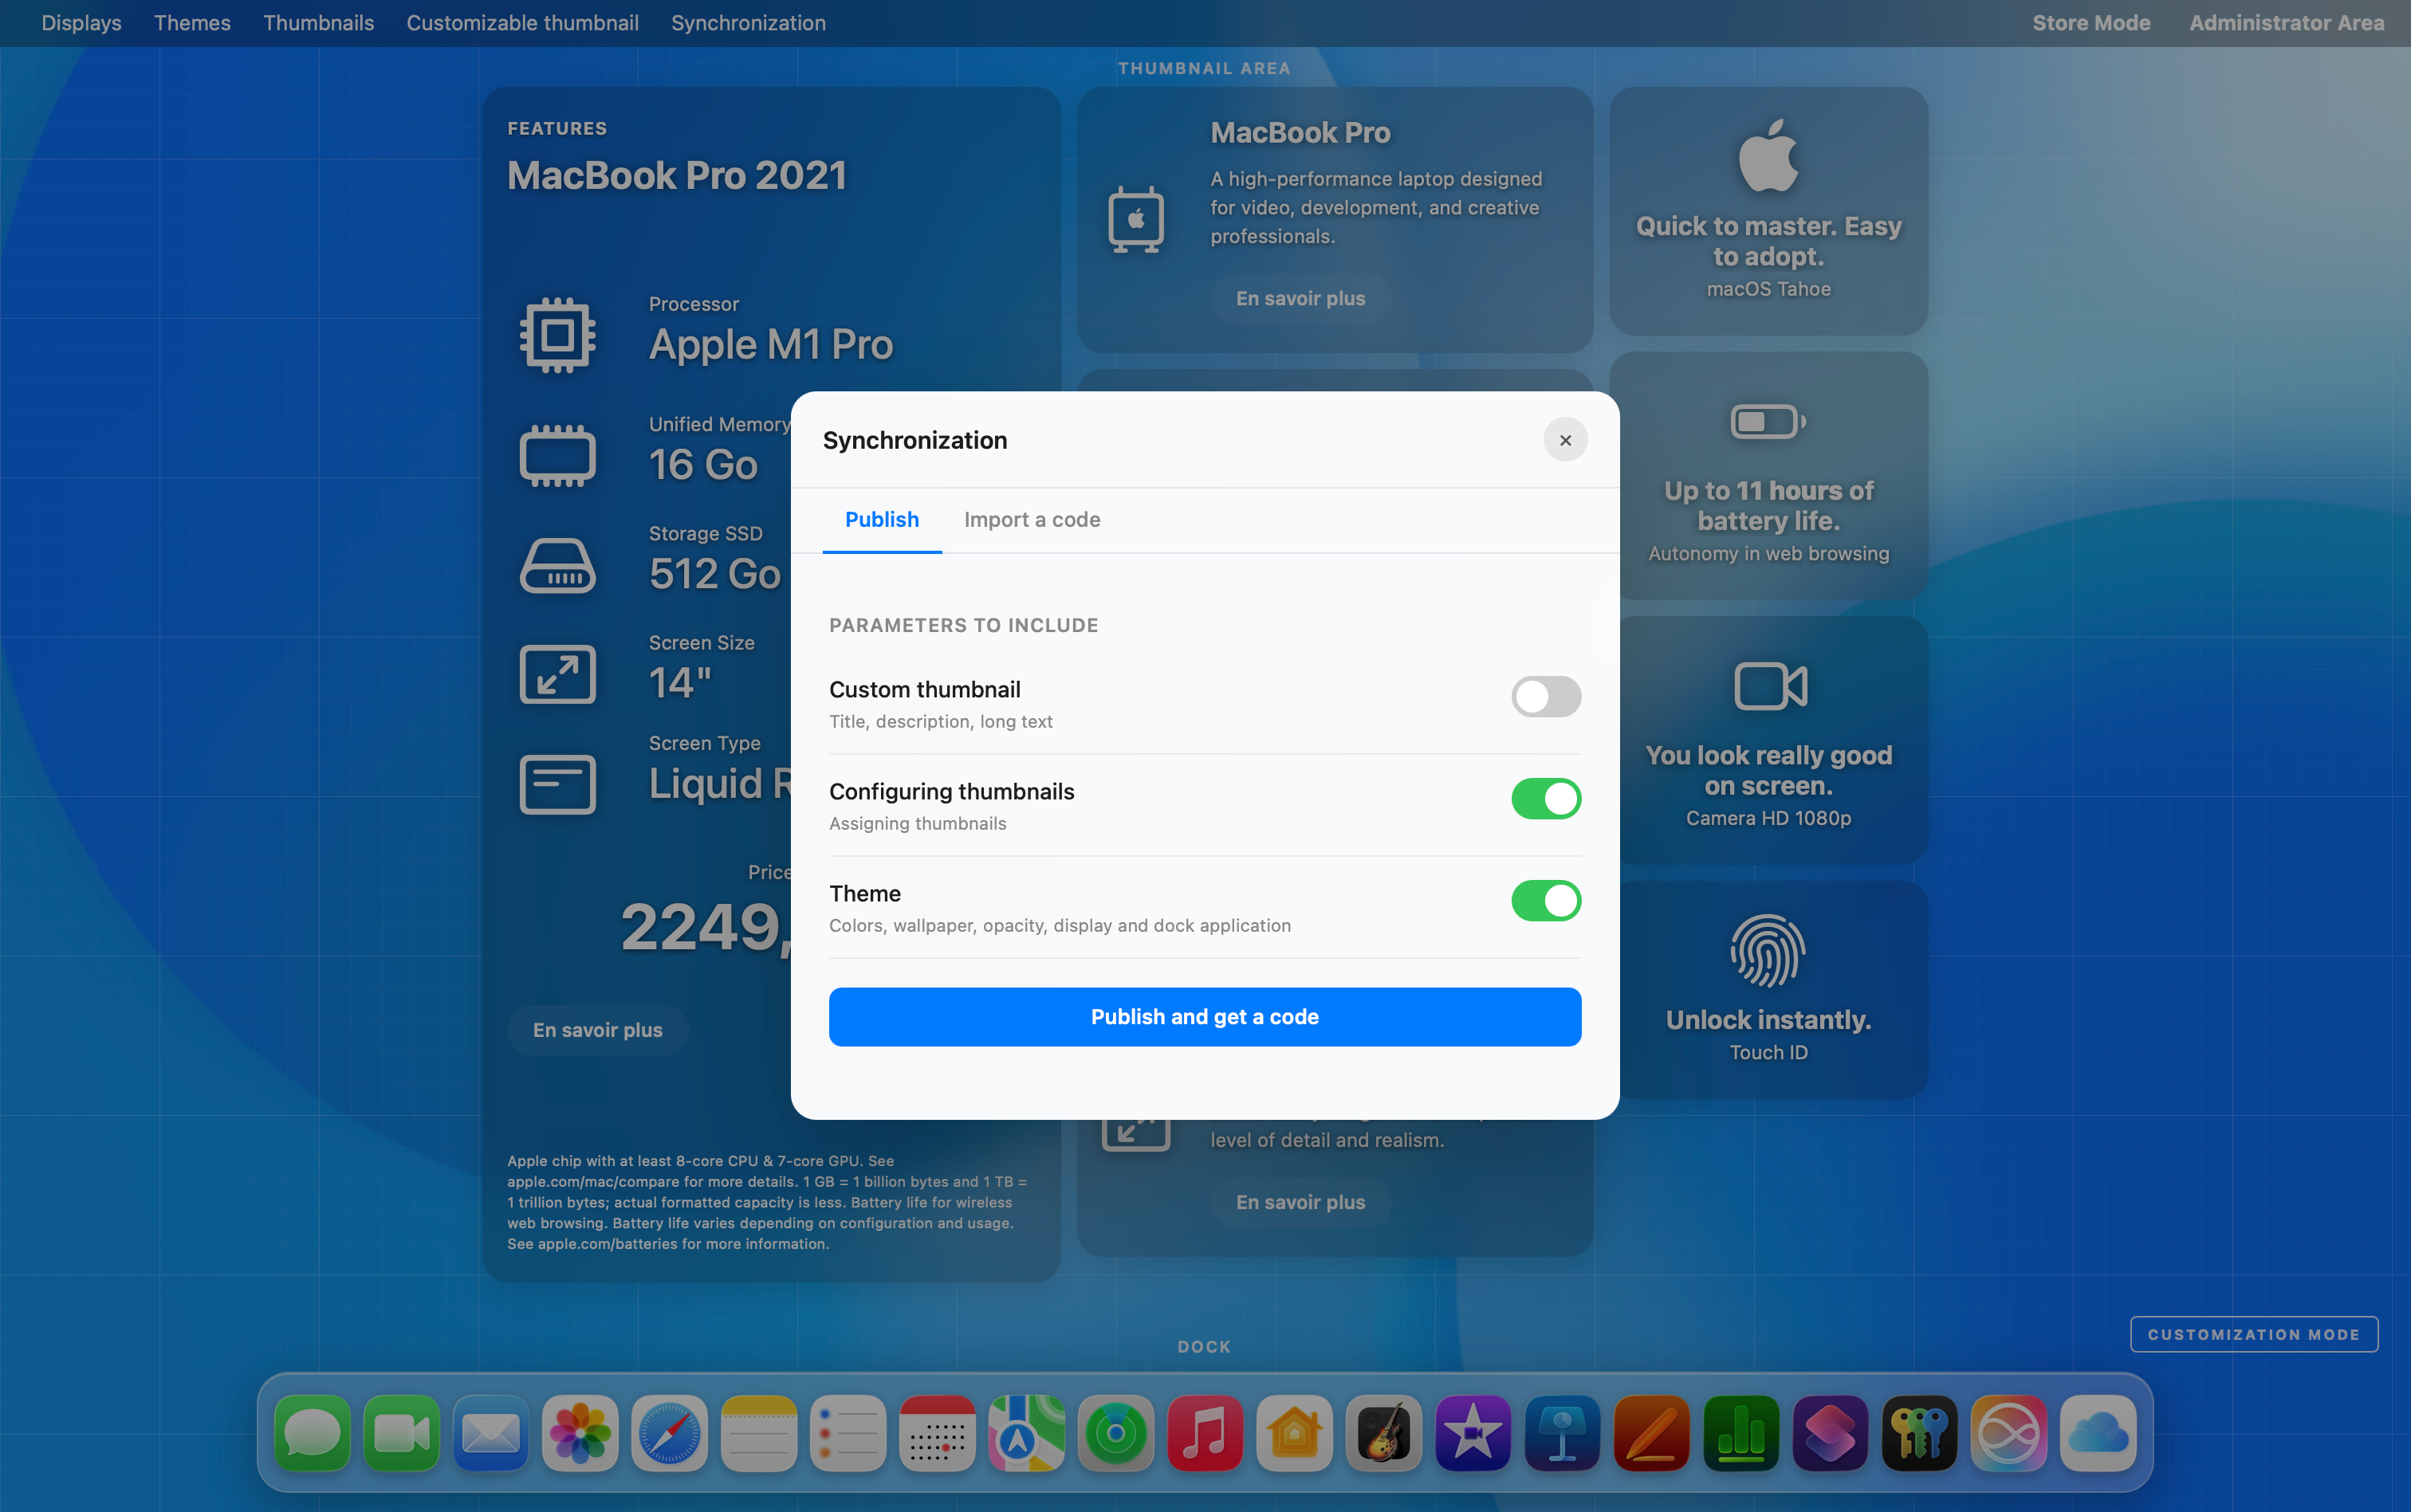The height and width of the screenshot is (1512, 2411).
Task: Enable the Custom thumbnail toggle
Action: pos(1546,697)
